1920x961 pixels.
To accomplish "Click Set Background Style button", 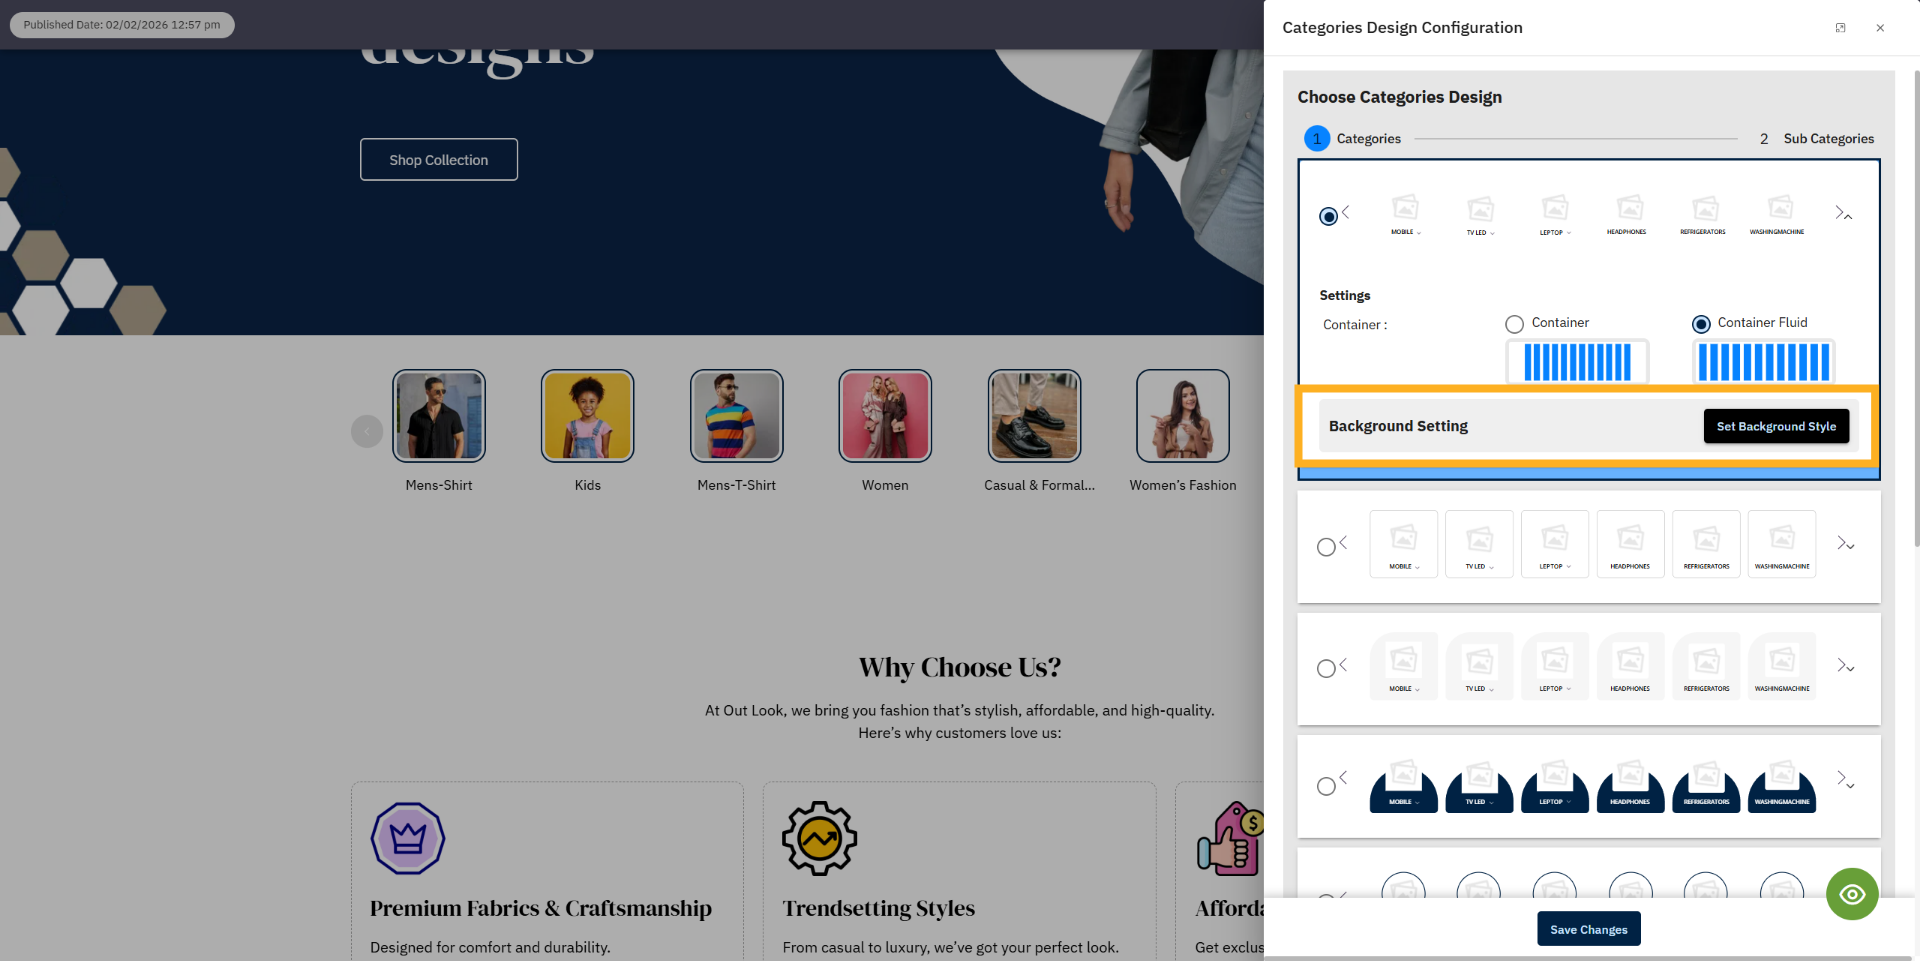I will pos(1776,426).
